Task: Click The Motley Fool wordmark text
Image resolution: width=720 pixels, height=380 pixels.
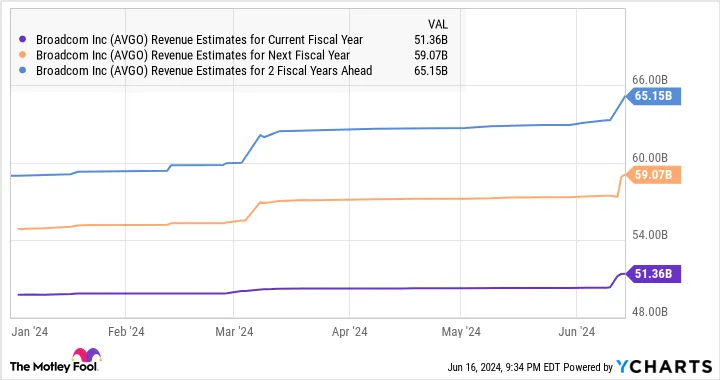Action: (x=54, y=367)
